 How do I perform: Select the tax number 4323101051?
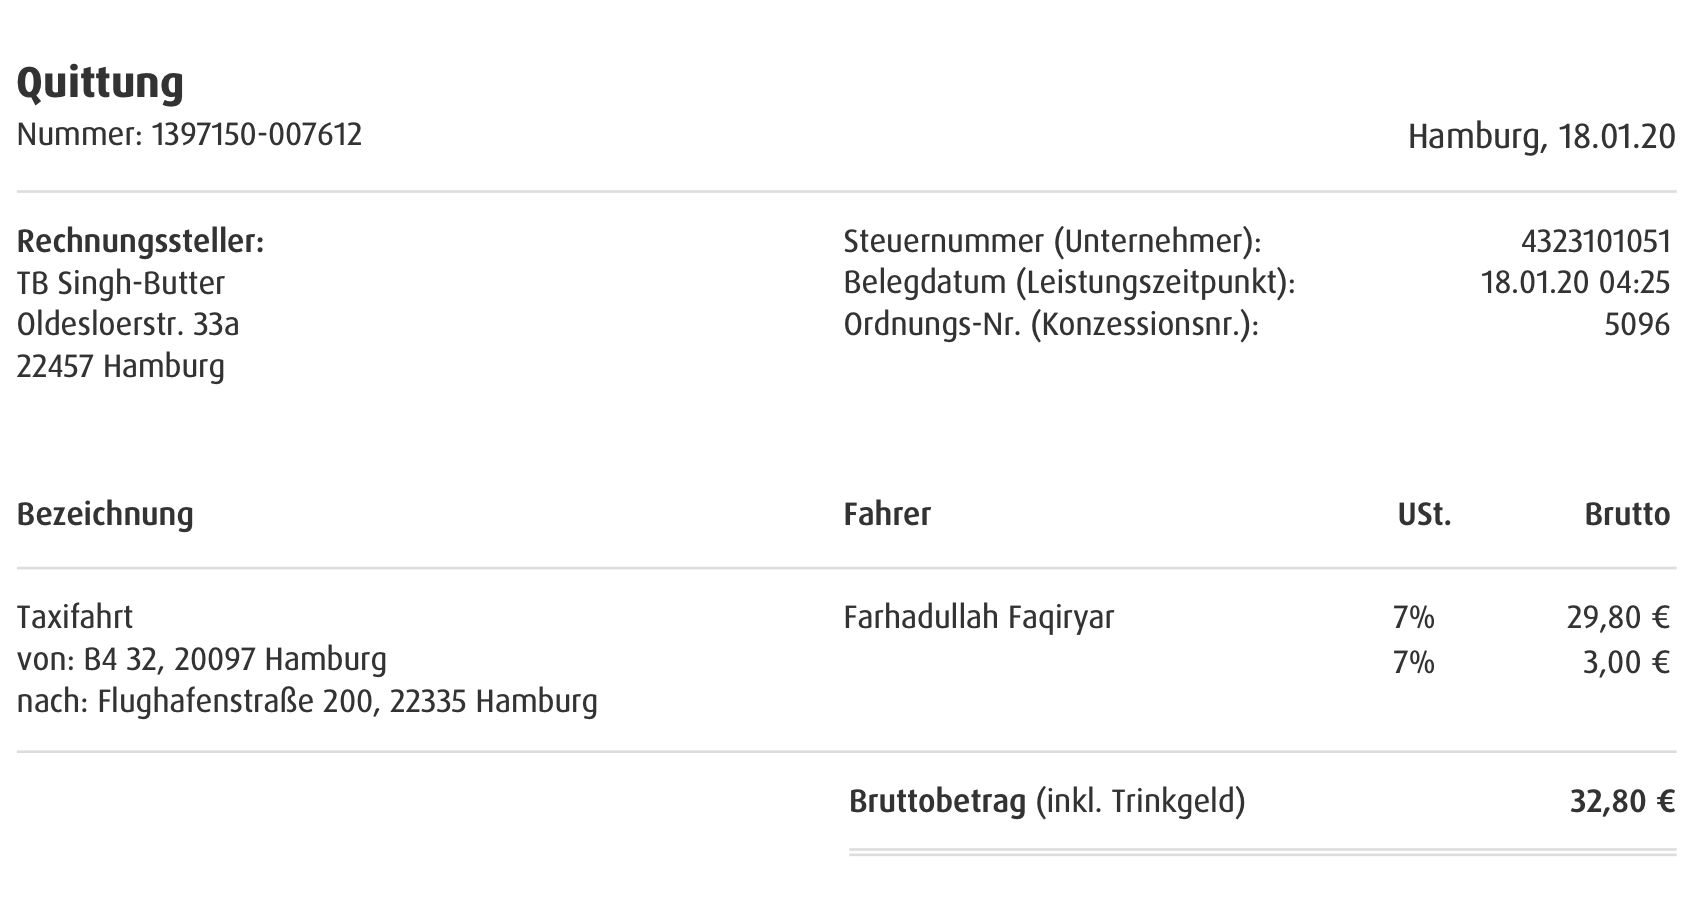1596,241
